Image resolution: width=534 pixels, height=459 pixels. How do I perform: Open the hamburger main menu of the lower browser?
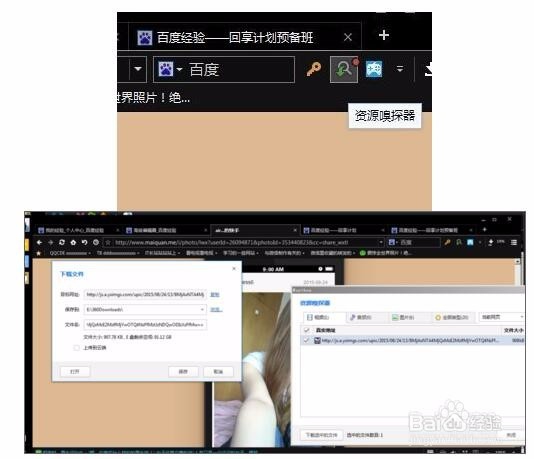[x=514, y=242]
